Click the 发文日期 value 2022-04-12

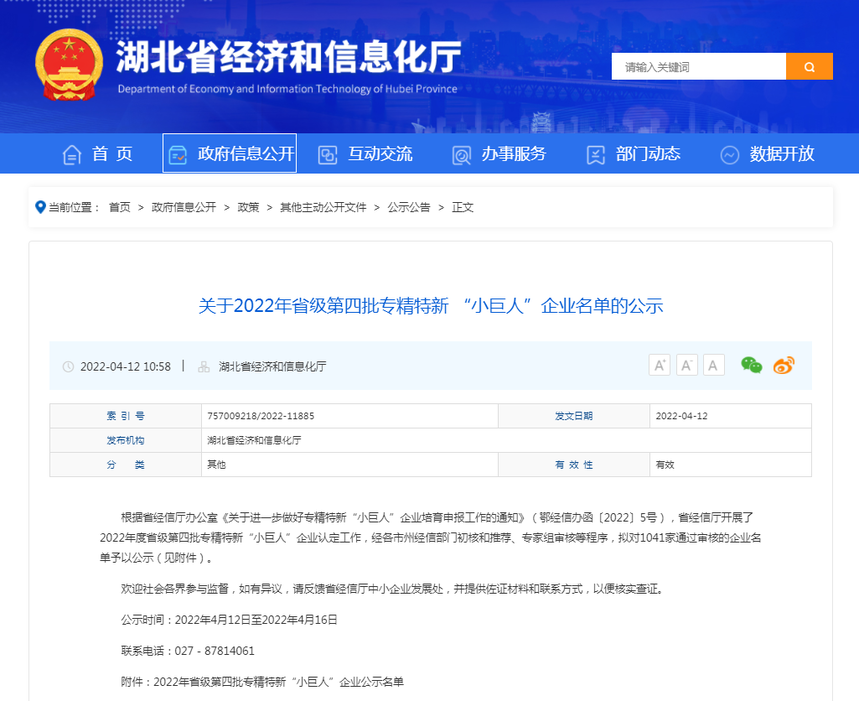click(682, 416)
